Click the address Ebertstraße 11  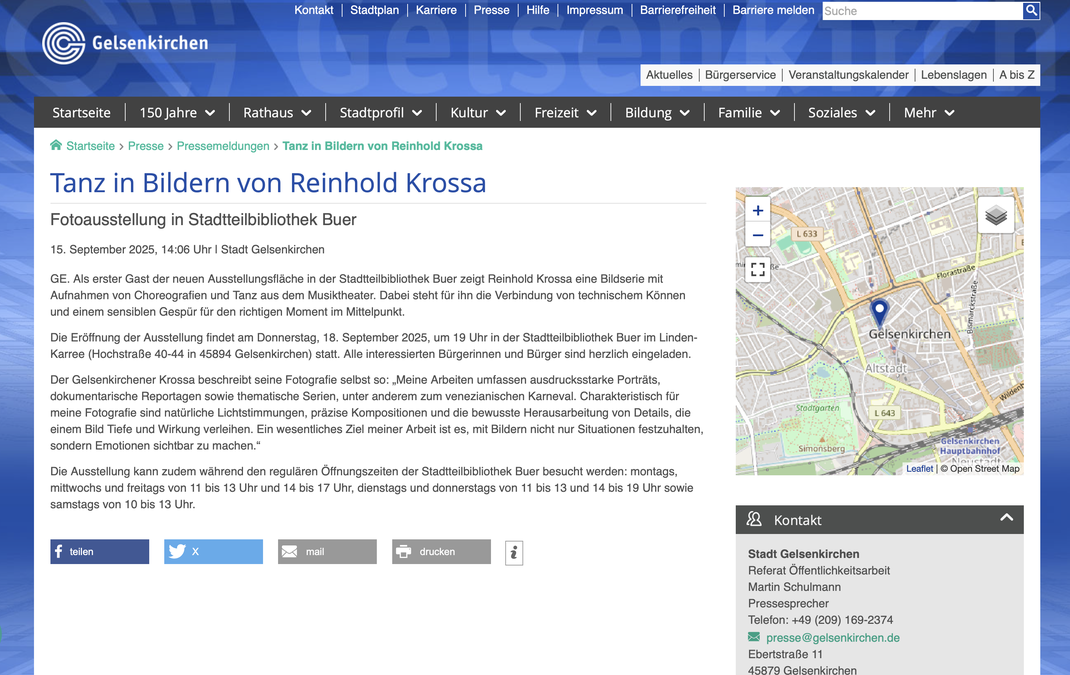(785, 655)
